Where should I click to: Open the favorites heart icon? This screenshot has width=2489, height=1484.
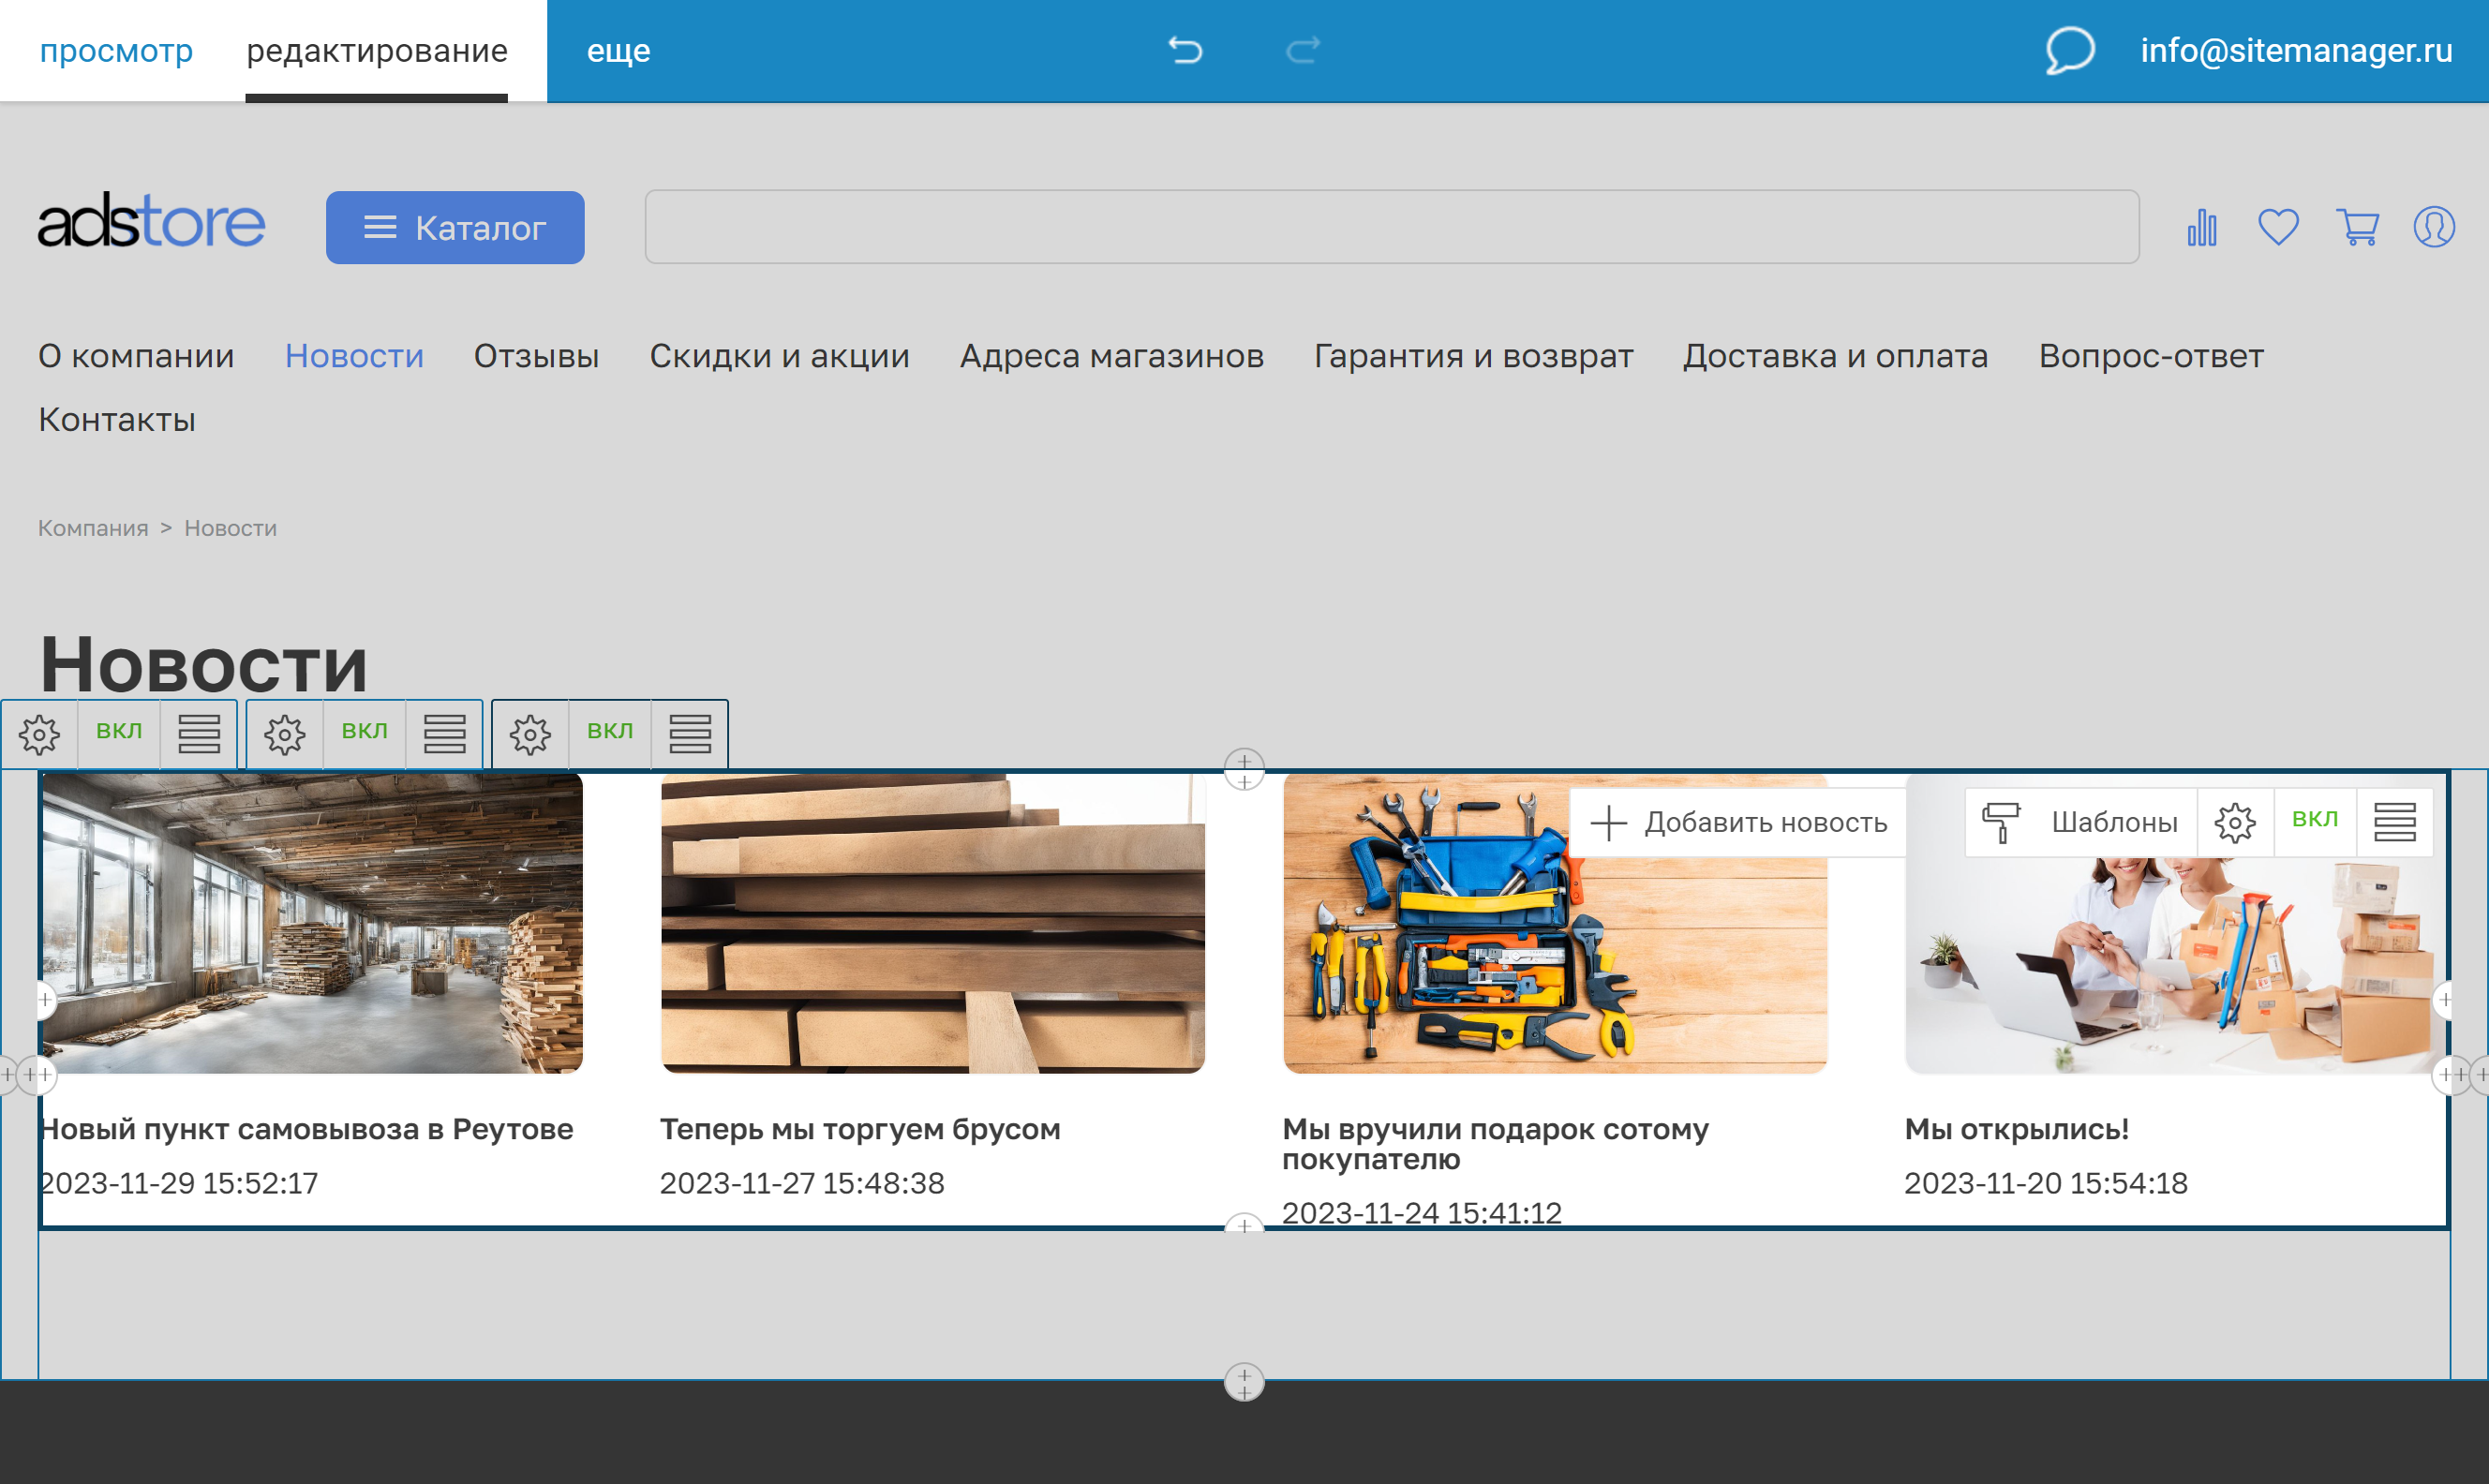coord(2279,227)
